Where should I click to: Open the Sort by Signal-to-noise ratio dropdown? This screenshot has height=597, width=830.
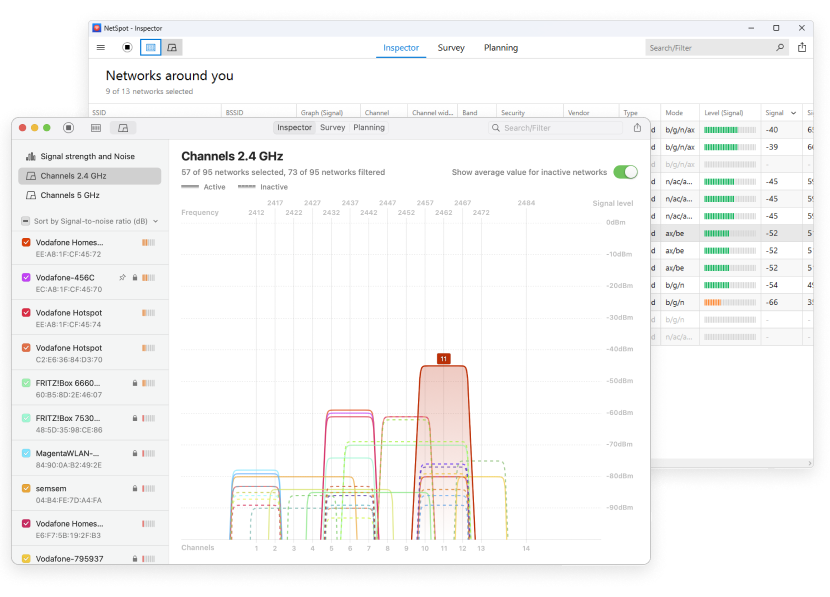pyautogui.click(x=96, y=221)
